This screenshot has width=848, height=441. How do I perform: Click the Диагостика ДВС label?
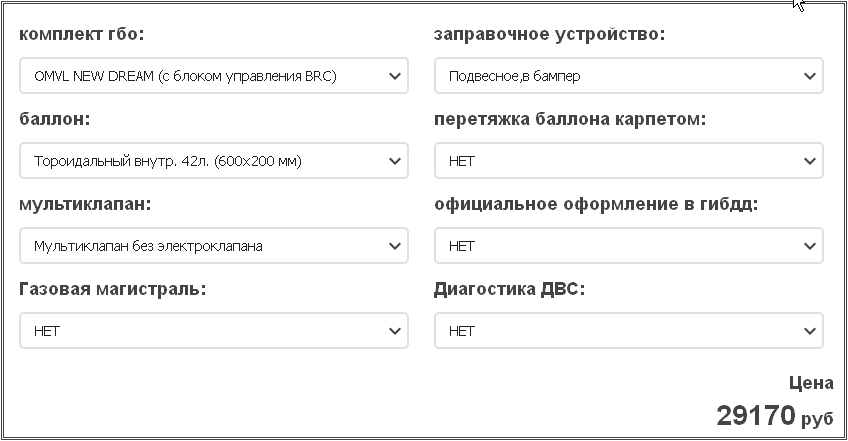(x=509, y=289)
